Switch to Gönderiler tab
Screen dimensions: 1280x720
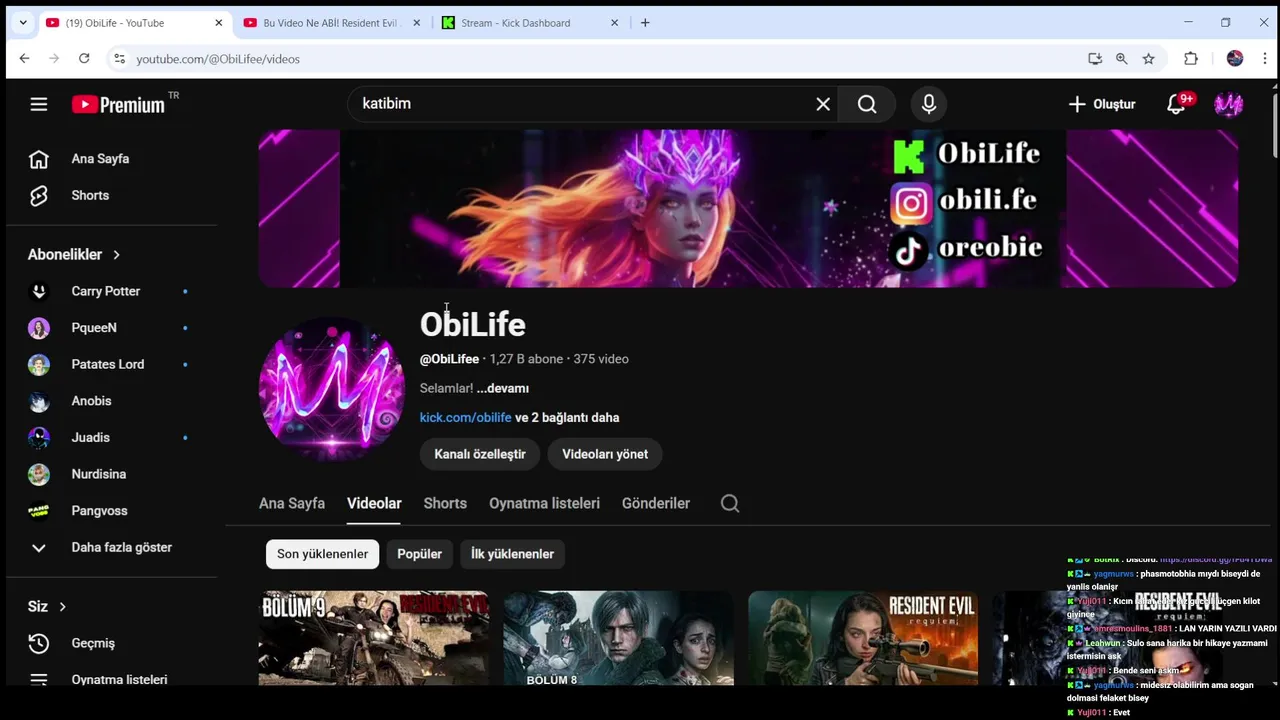pos(656,503)
